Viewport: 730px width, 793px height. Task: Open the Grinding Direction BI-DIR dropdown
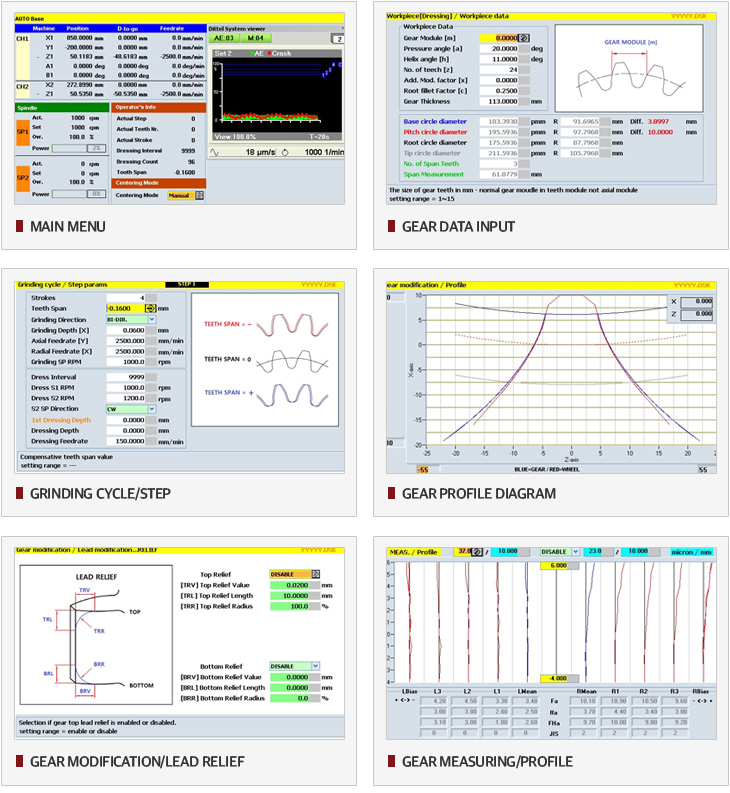click(x=152, y=320)
